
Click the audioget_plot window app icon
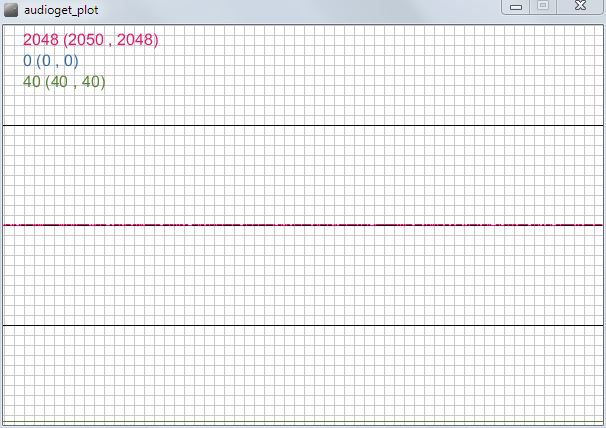coord(11,10)
